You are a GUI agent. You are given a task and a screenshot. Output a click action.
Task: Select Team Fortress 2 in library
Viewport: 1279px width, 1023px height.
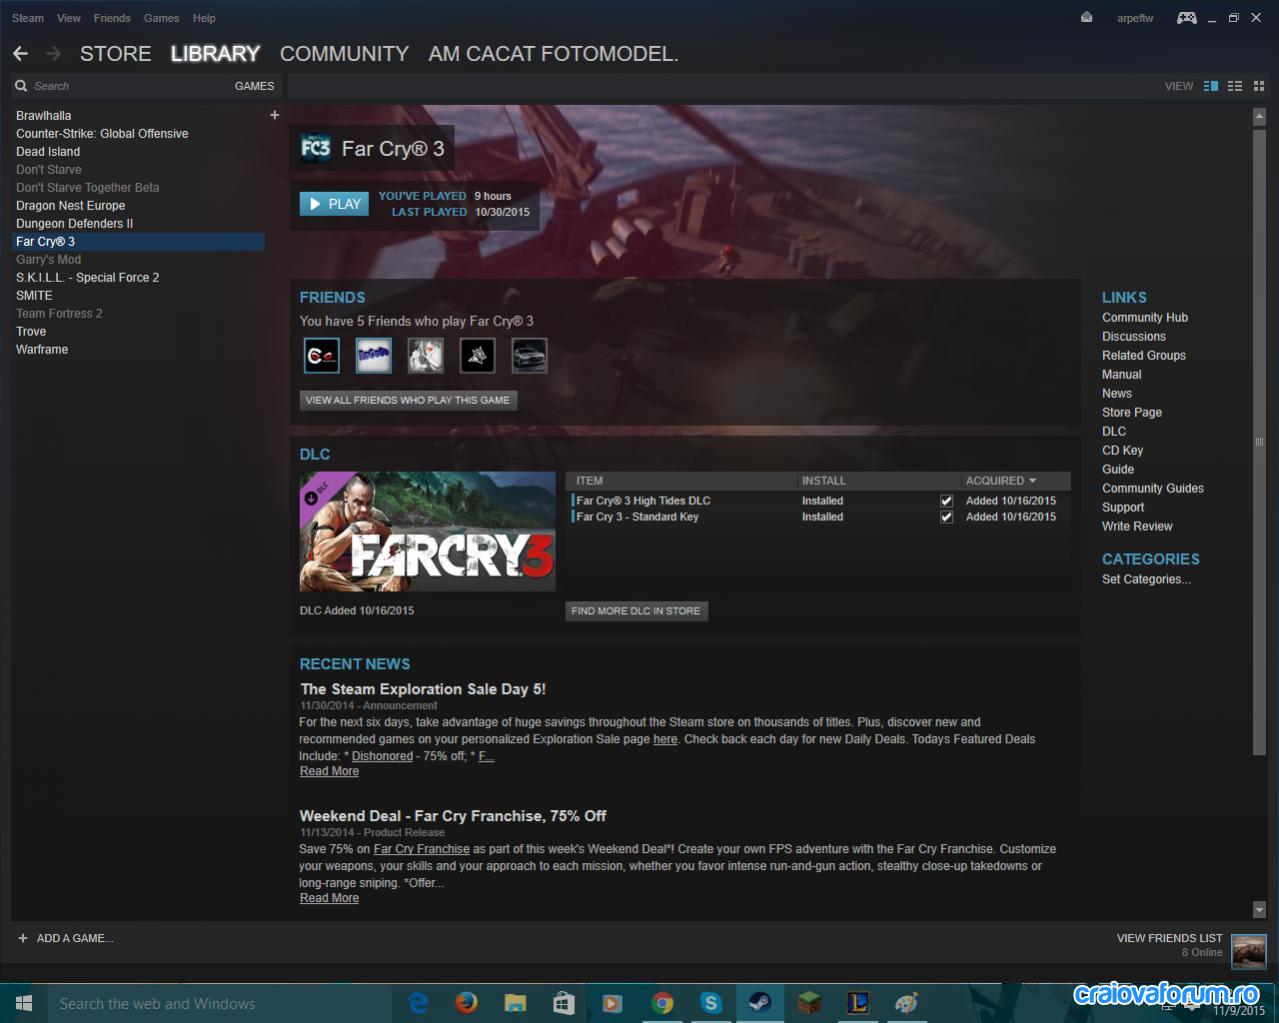click(x=138, y=314)
